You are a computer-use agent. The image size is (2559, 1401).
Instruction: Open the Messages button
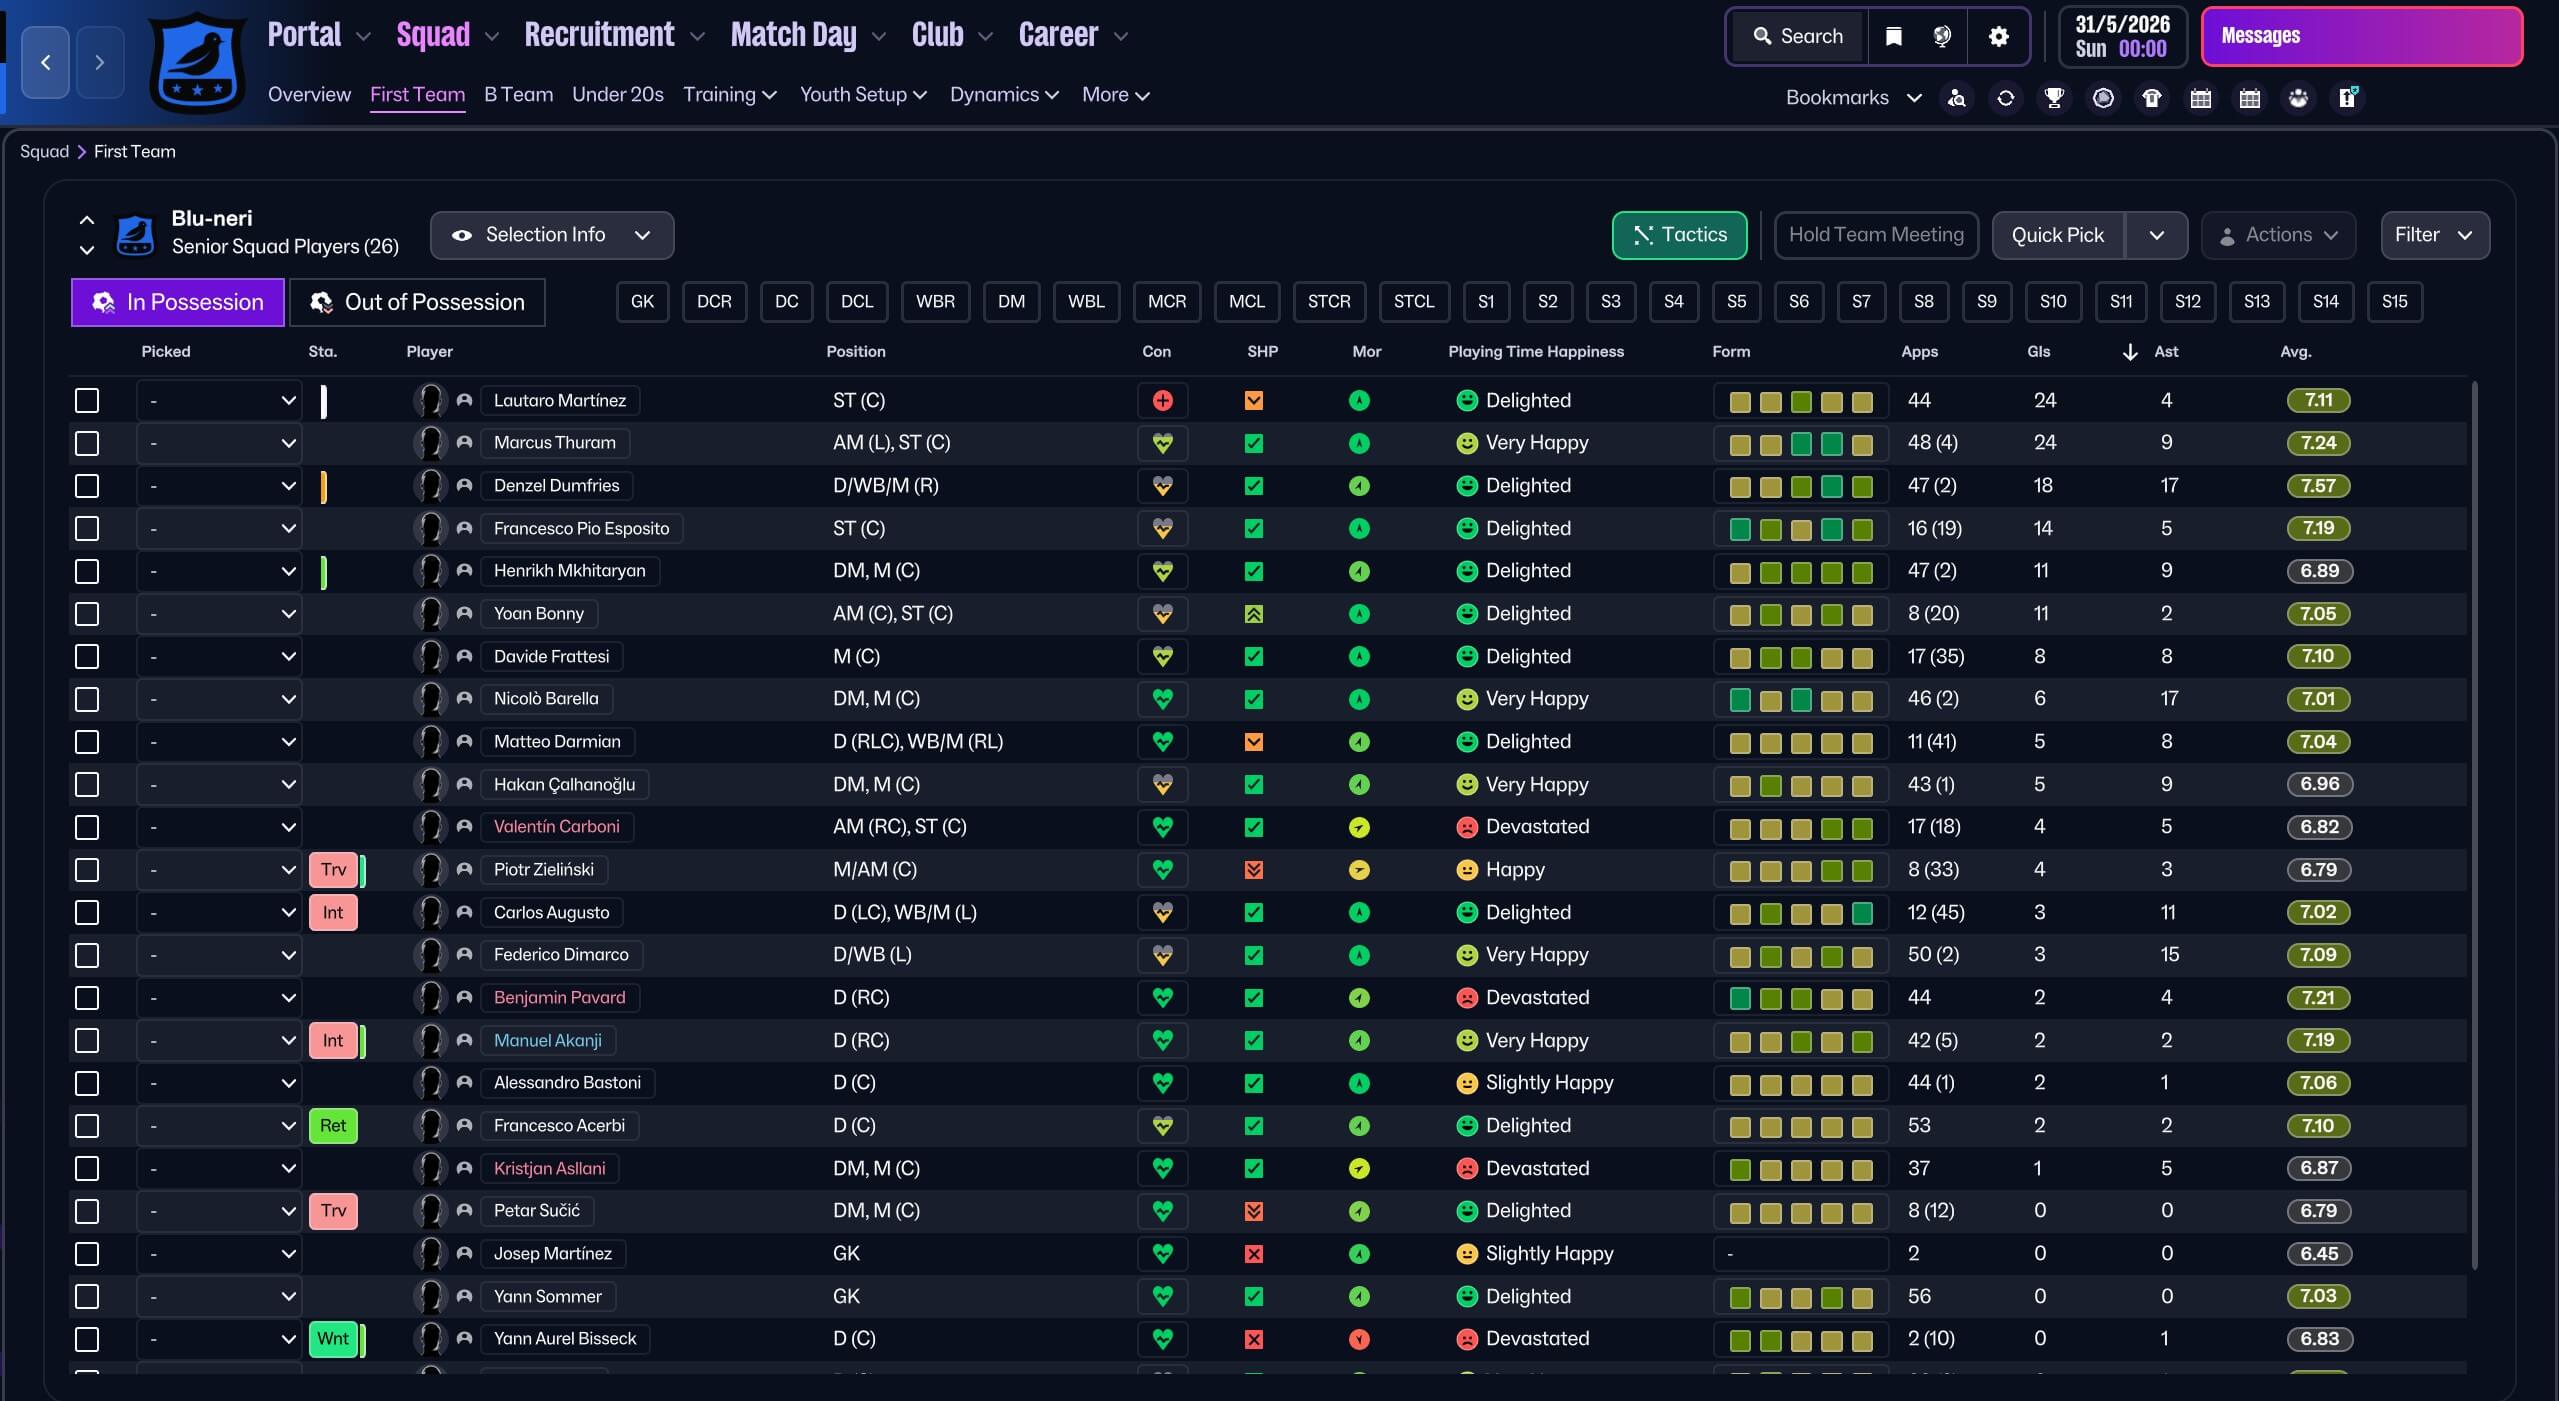coord(2361,37)
